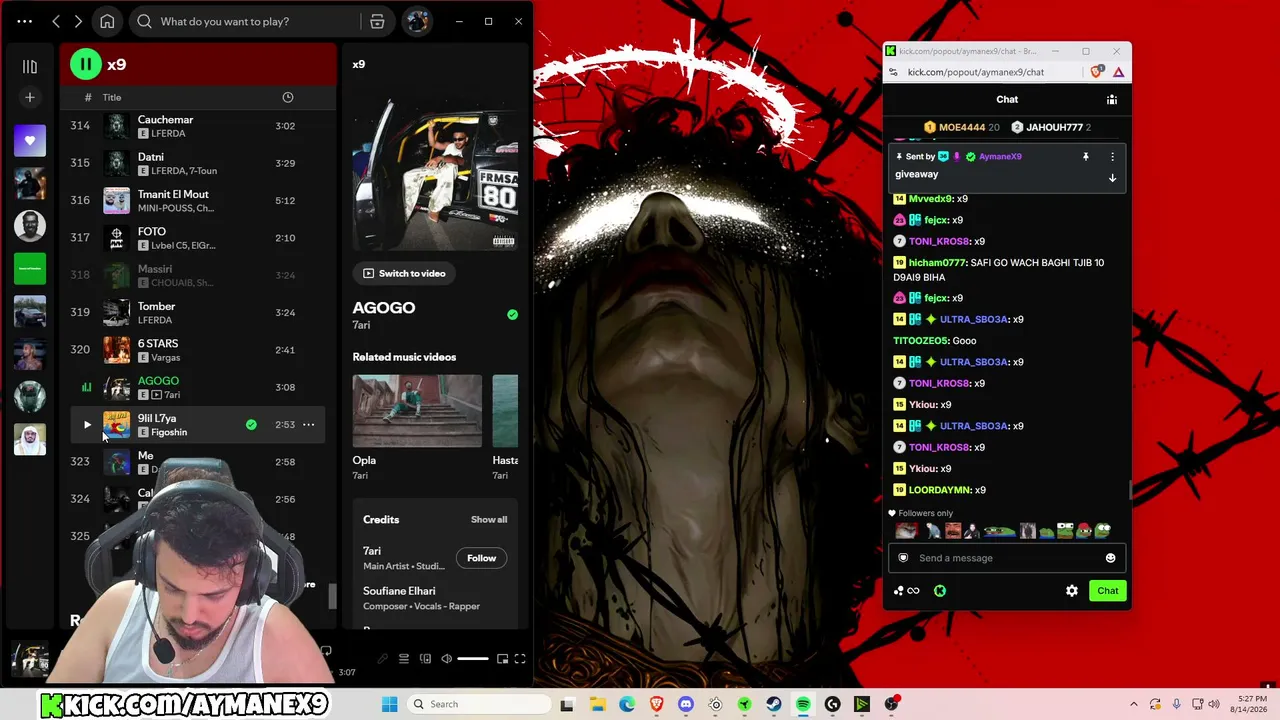Select the track Cauchemar by LFERDA
This screenshot has width=1280, height=720.
pyautogui.click(x=197, y=126)
